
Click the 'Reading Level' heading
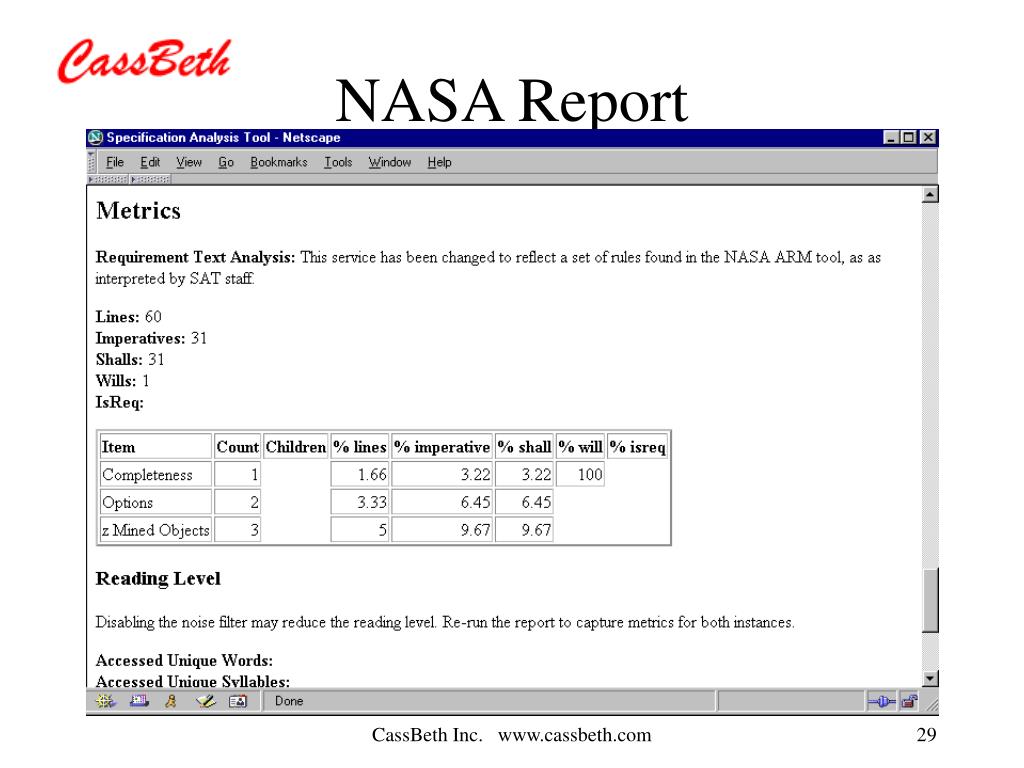pos(158,579)
